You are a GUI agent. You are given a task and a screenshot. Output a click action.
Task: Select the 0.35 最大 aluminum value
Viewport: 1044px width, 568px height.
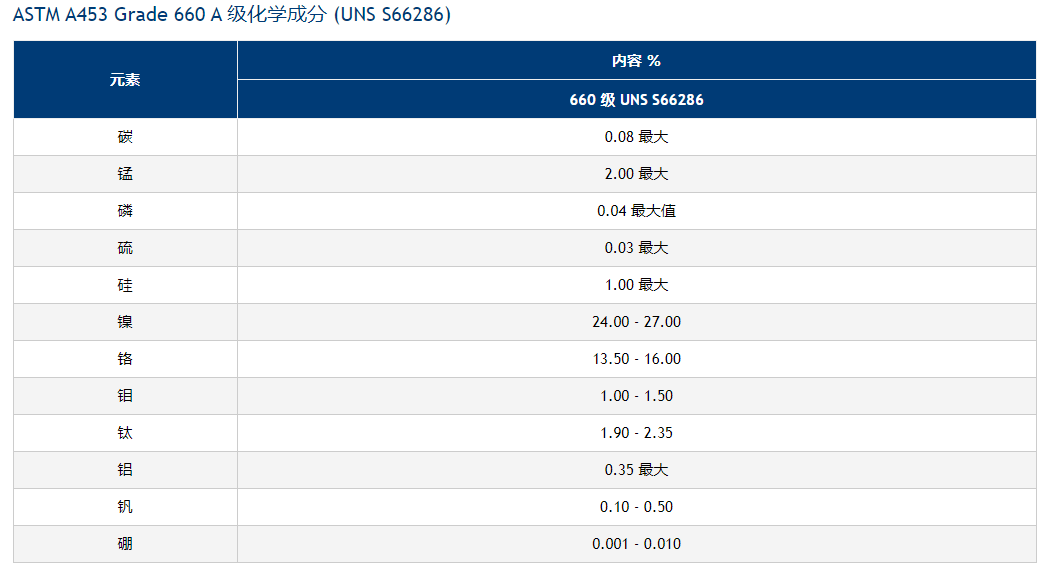point(637,469)
